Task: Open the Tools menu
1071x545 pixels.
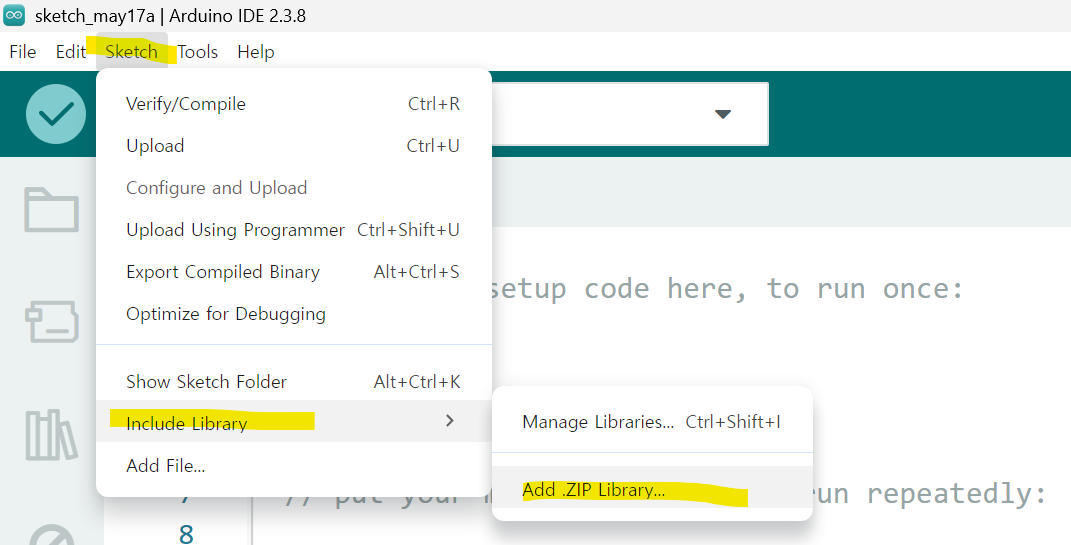Action: (197, 52)
